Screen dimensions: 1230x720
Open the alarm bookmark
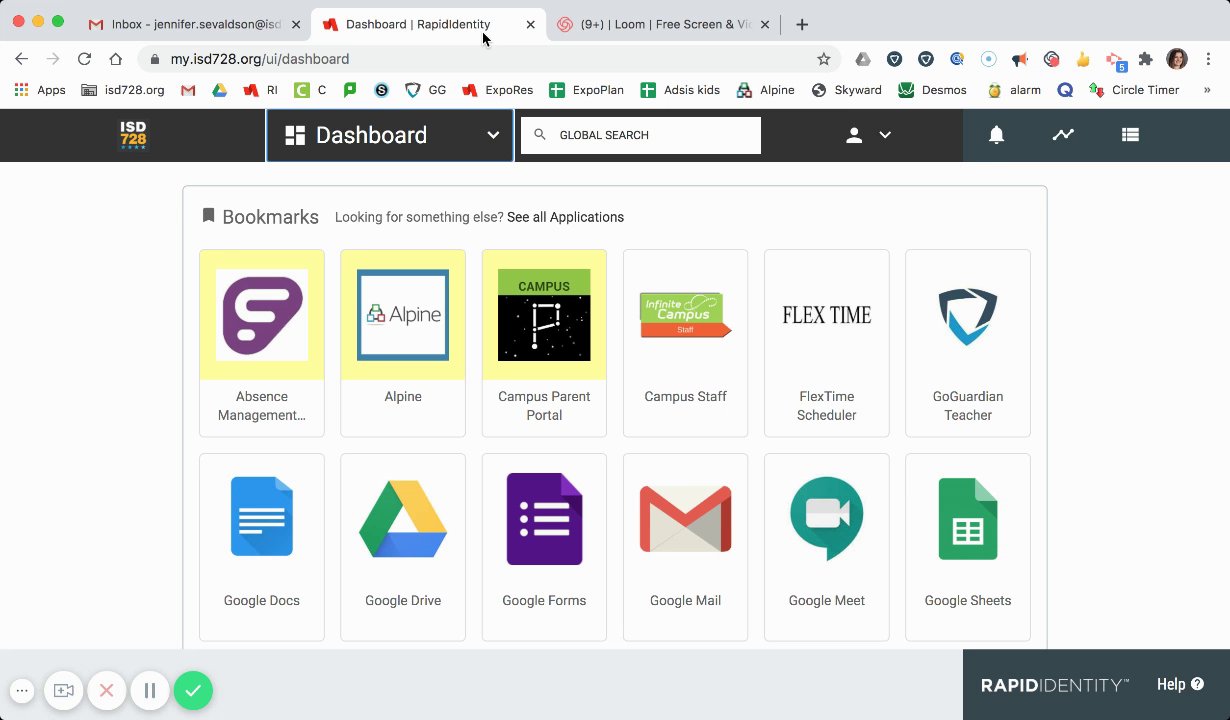pyautogui.click(x=1014, y=90)
